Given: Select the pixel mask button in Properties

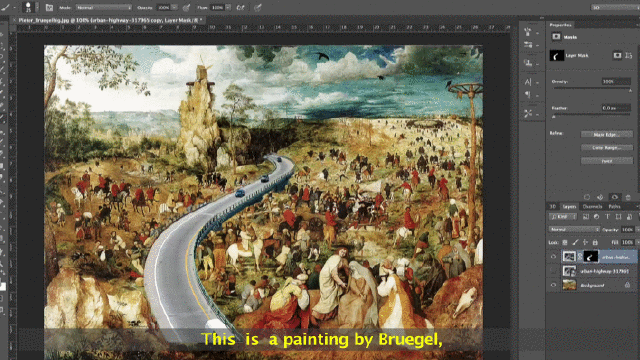Looking at the screenshot, I should (x=617, y=55).
